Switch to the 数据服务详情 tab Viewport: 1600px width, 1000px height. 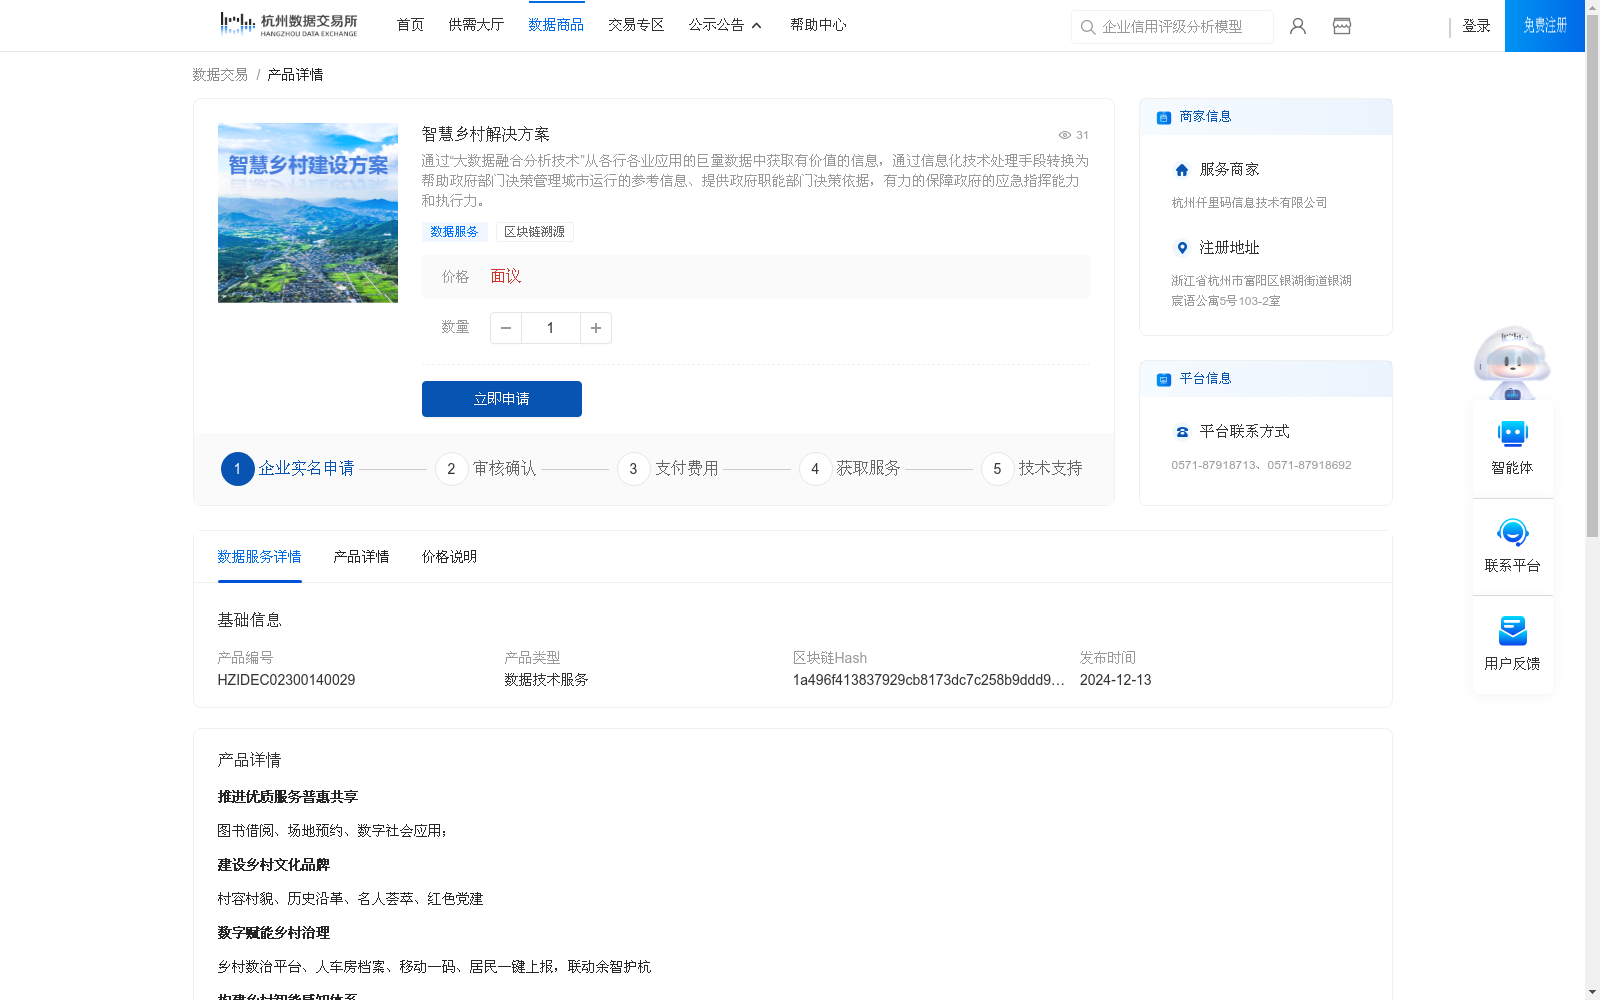(x=259, y=557)
